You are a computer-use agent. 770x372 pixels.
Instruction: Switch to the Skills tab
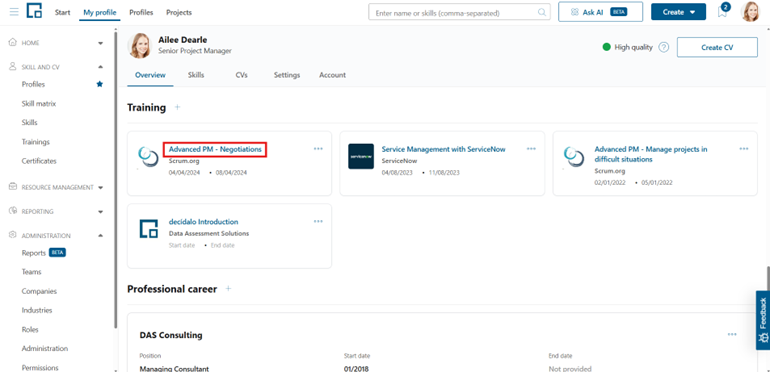tap(196, 75)
